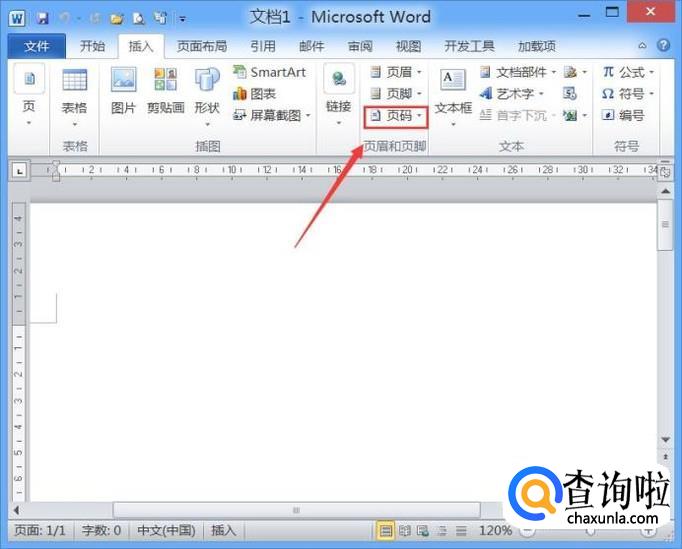Open the 页 pages dropdown
The width and height of the screenshot is (682, 549).
point(29,95)
